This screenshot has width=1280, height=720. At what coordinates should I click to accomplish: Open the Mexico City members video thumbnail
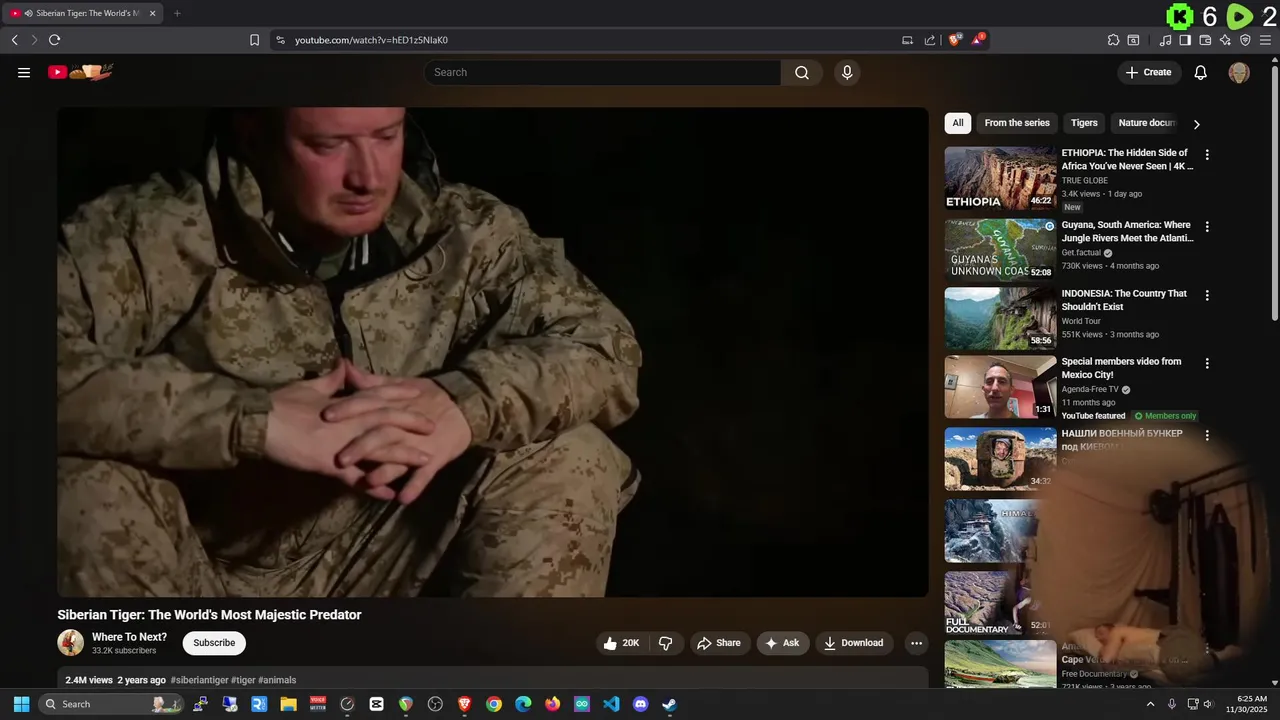coord(1000,387)
